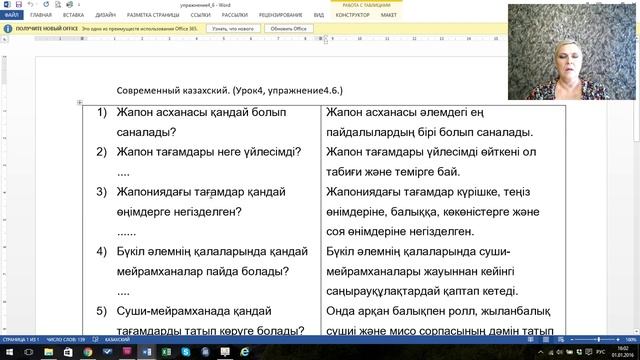Open the quick access toolbar customize dropdown
This screenshot has width=640, height=360.
79,5
